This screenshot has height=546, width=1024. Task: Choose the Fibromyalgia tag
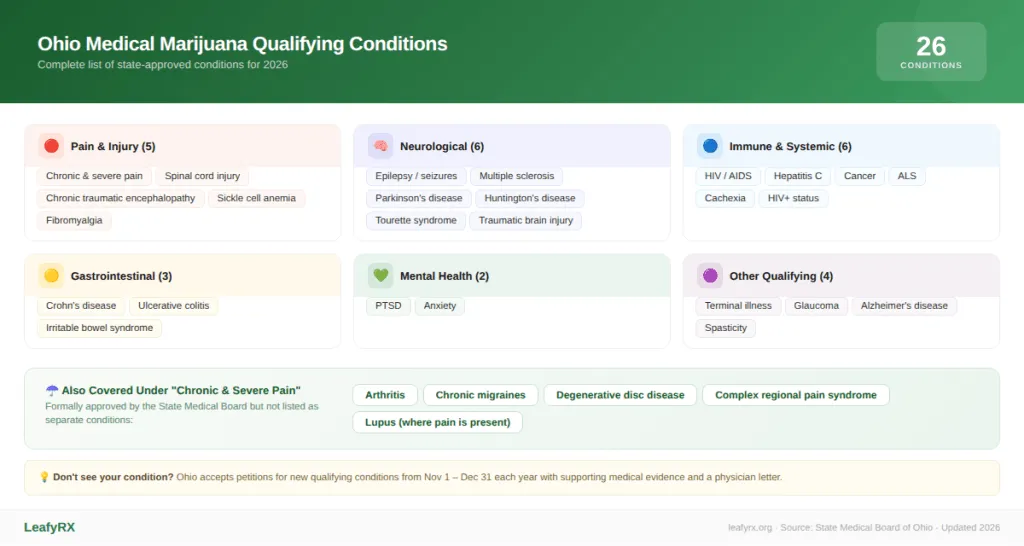pos(74,221)
